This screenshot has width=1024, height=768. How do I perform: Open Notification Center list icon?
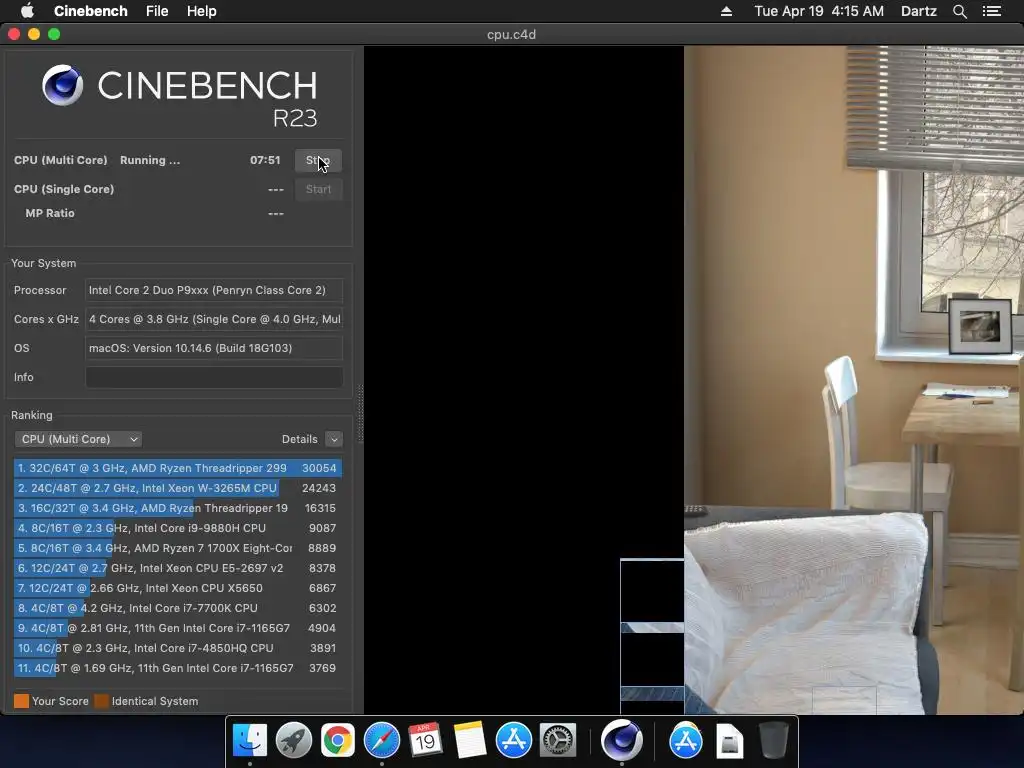point(991,11)
